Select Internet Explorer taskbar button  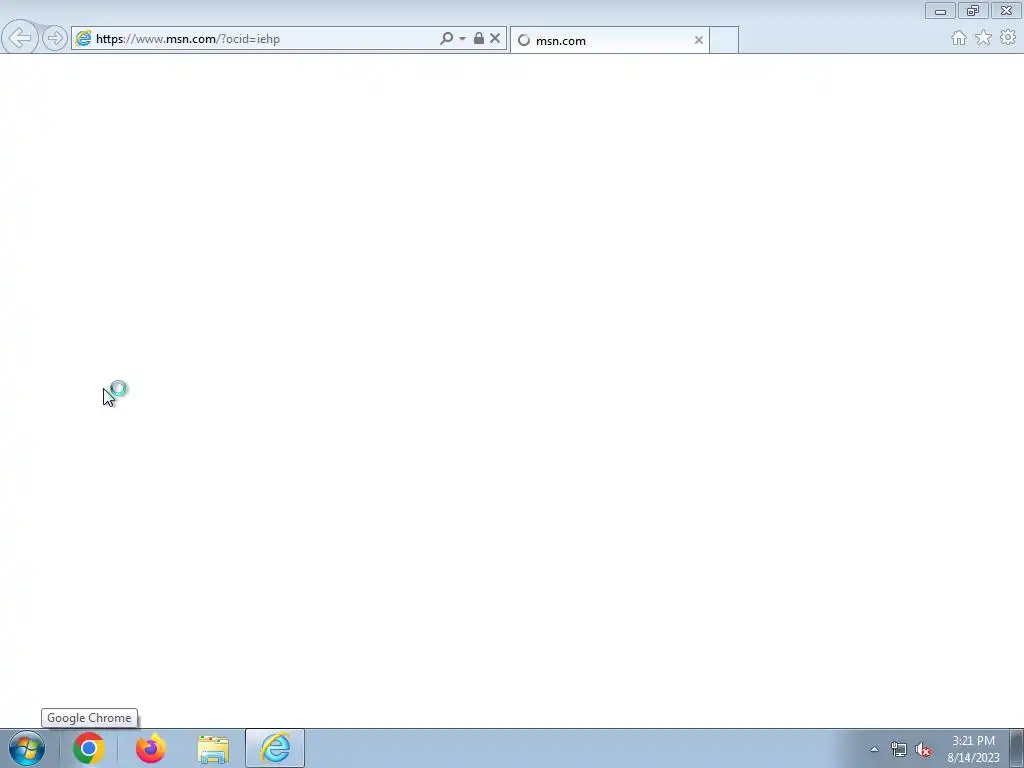click(x=275, y=748)
